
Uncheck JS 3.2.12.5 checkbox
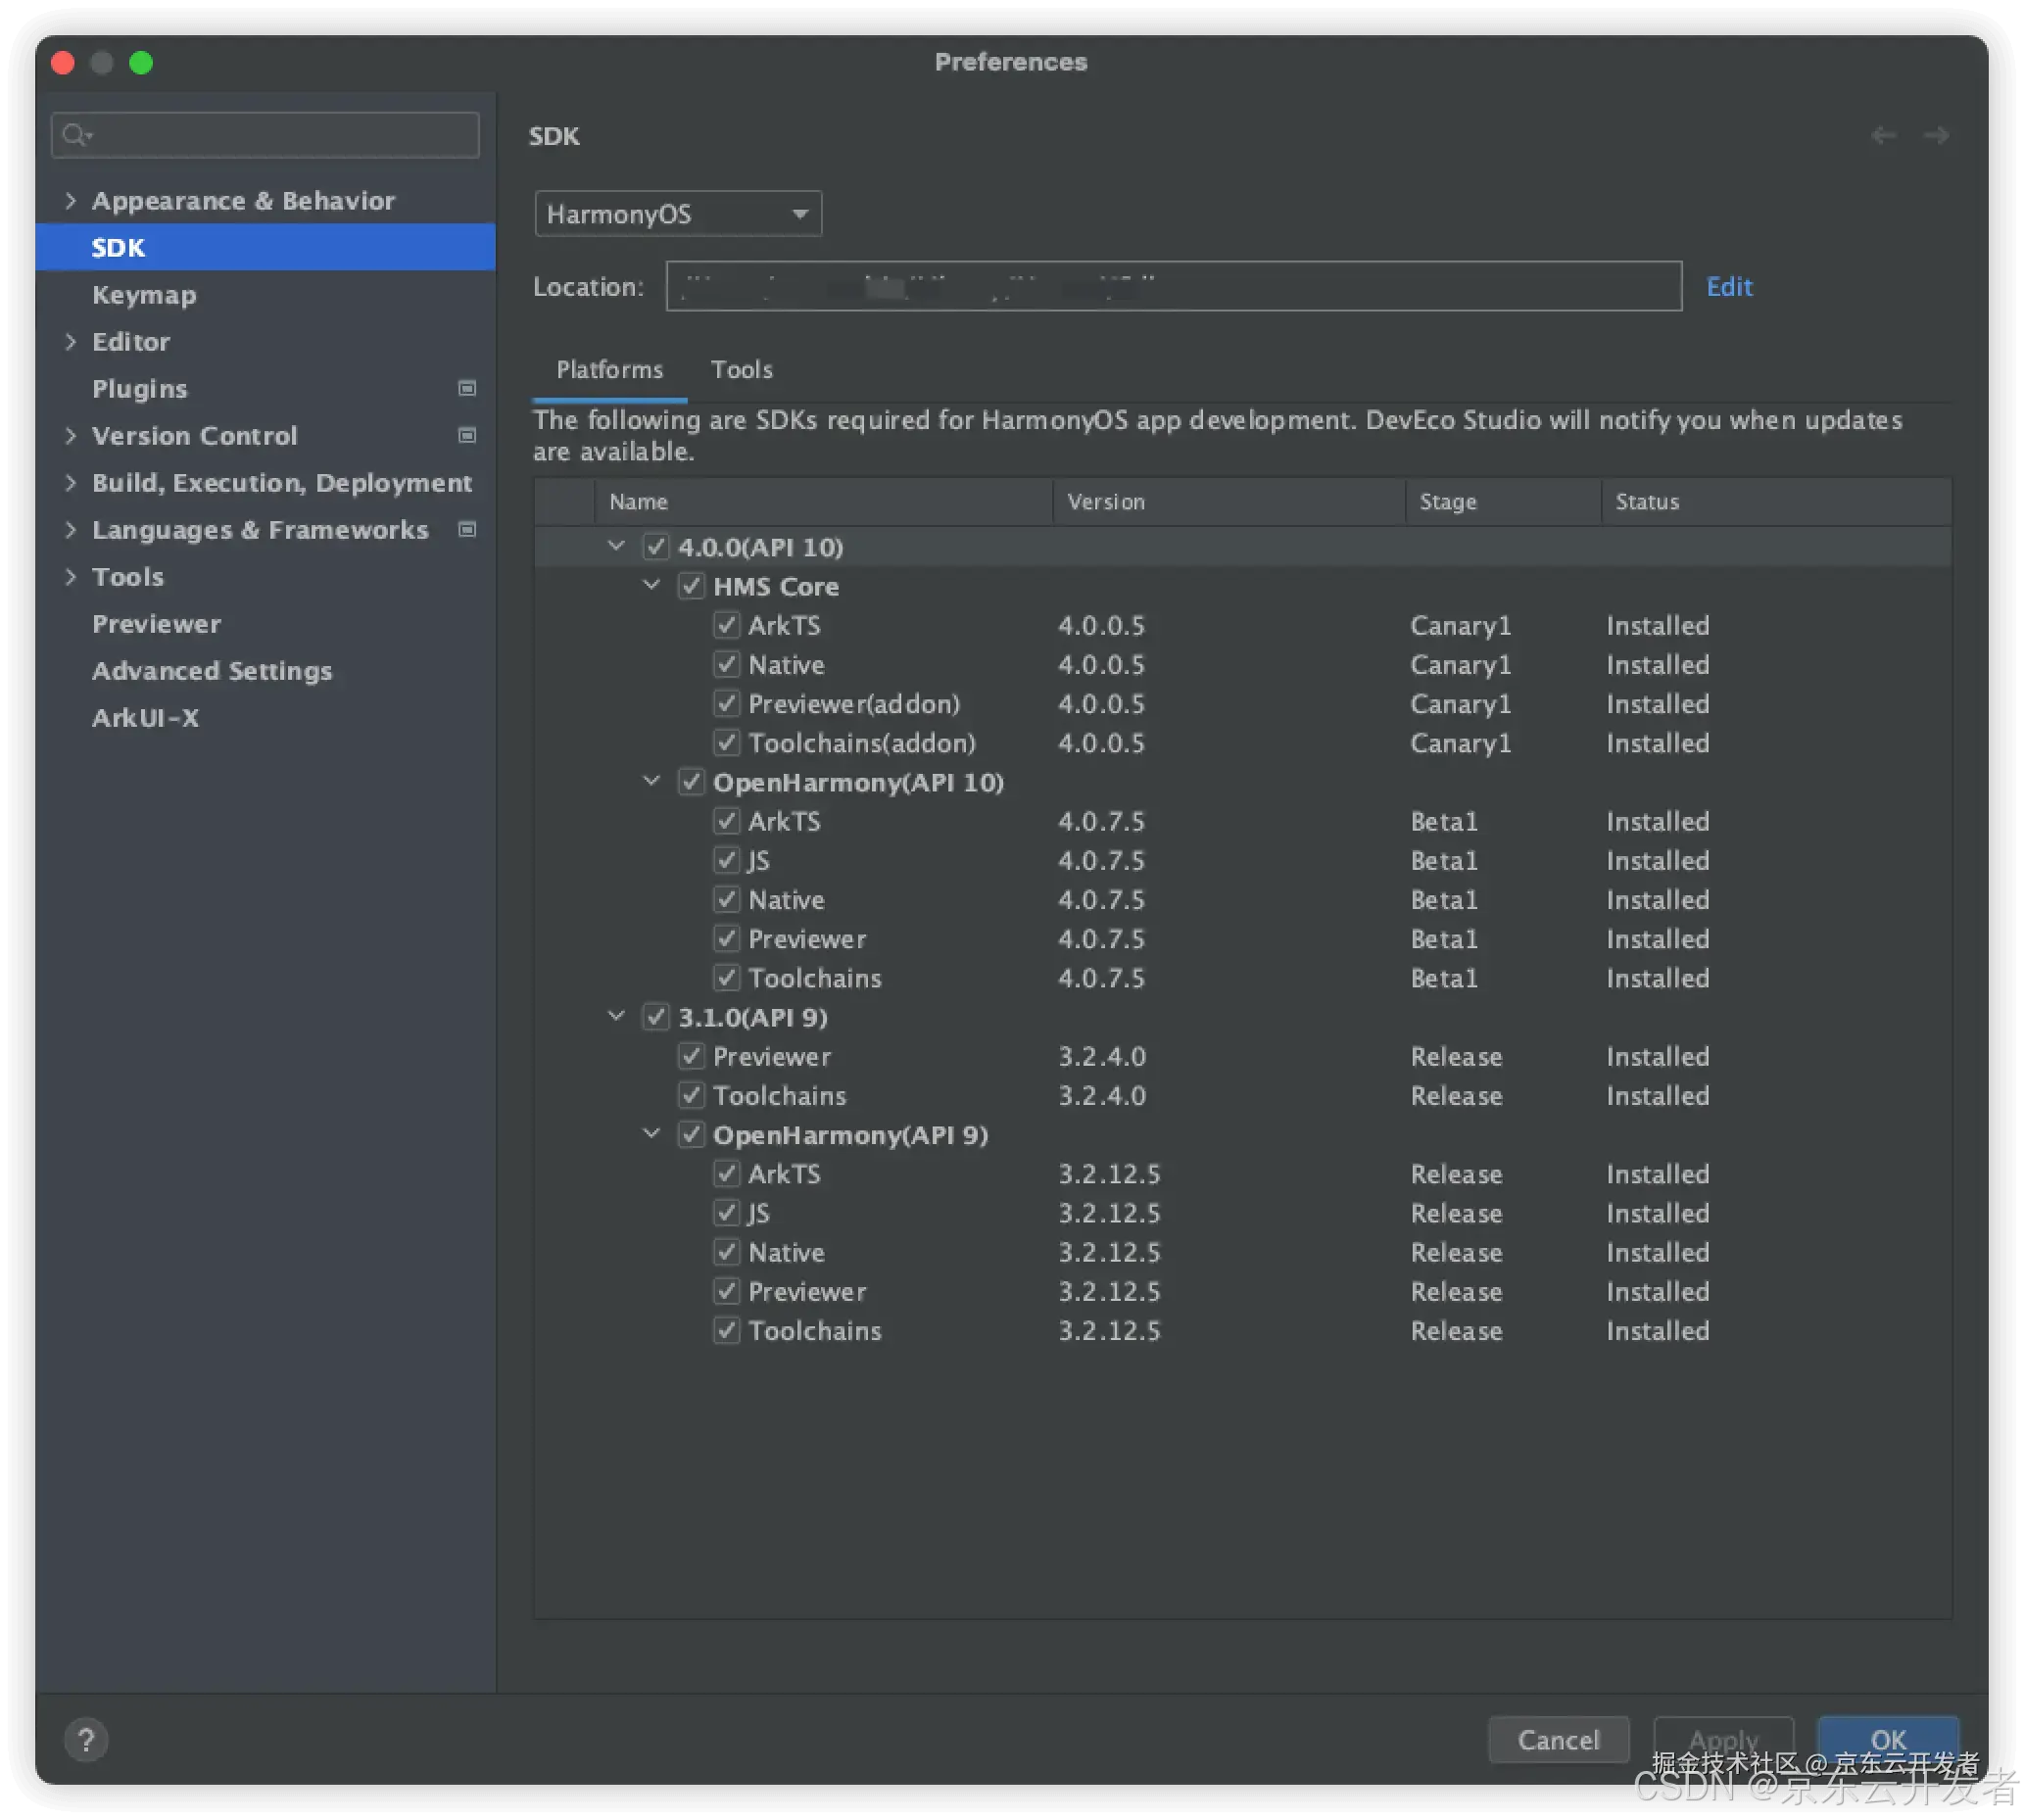click(726, 1213)
